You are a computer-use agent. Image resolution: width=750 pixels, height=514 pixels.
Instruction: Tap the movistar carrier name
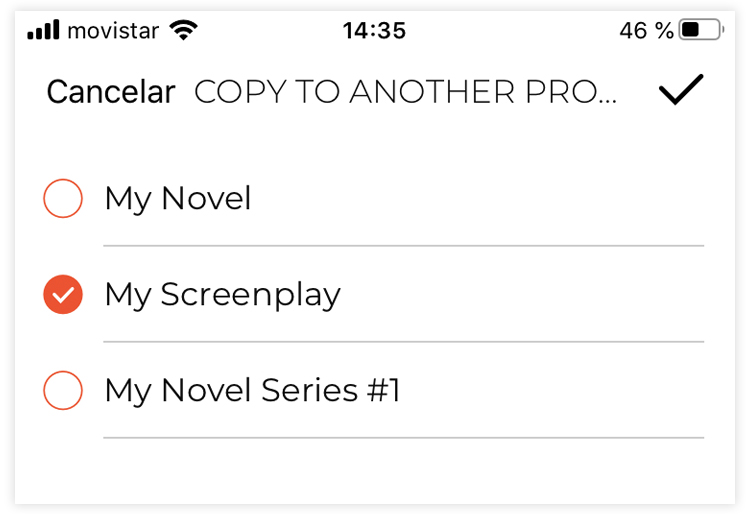point(113,31)
